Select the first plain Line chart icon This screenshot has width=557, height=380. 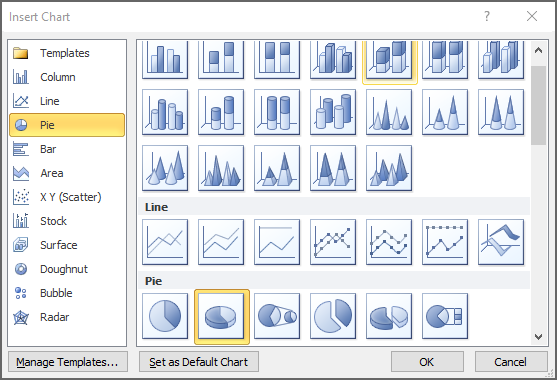[x=165, y=242]
